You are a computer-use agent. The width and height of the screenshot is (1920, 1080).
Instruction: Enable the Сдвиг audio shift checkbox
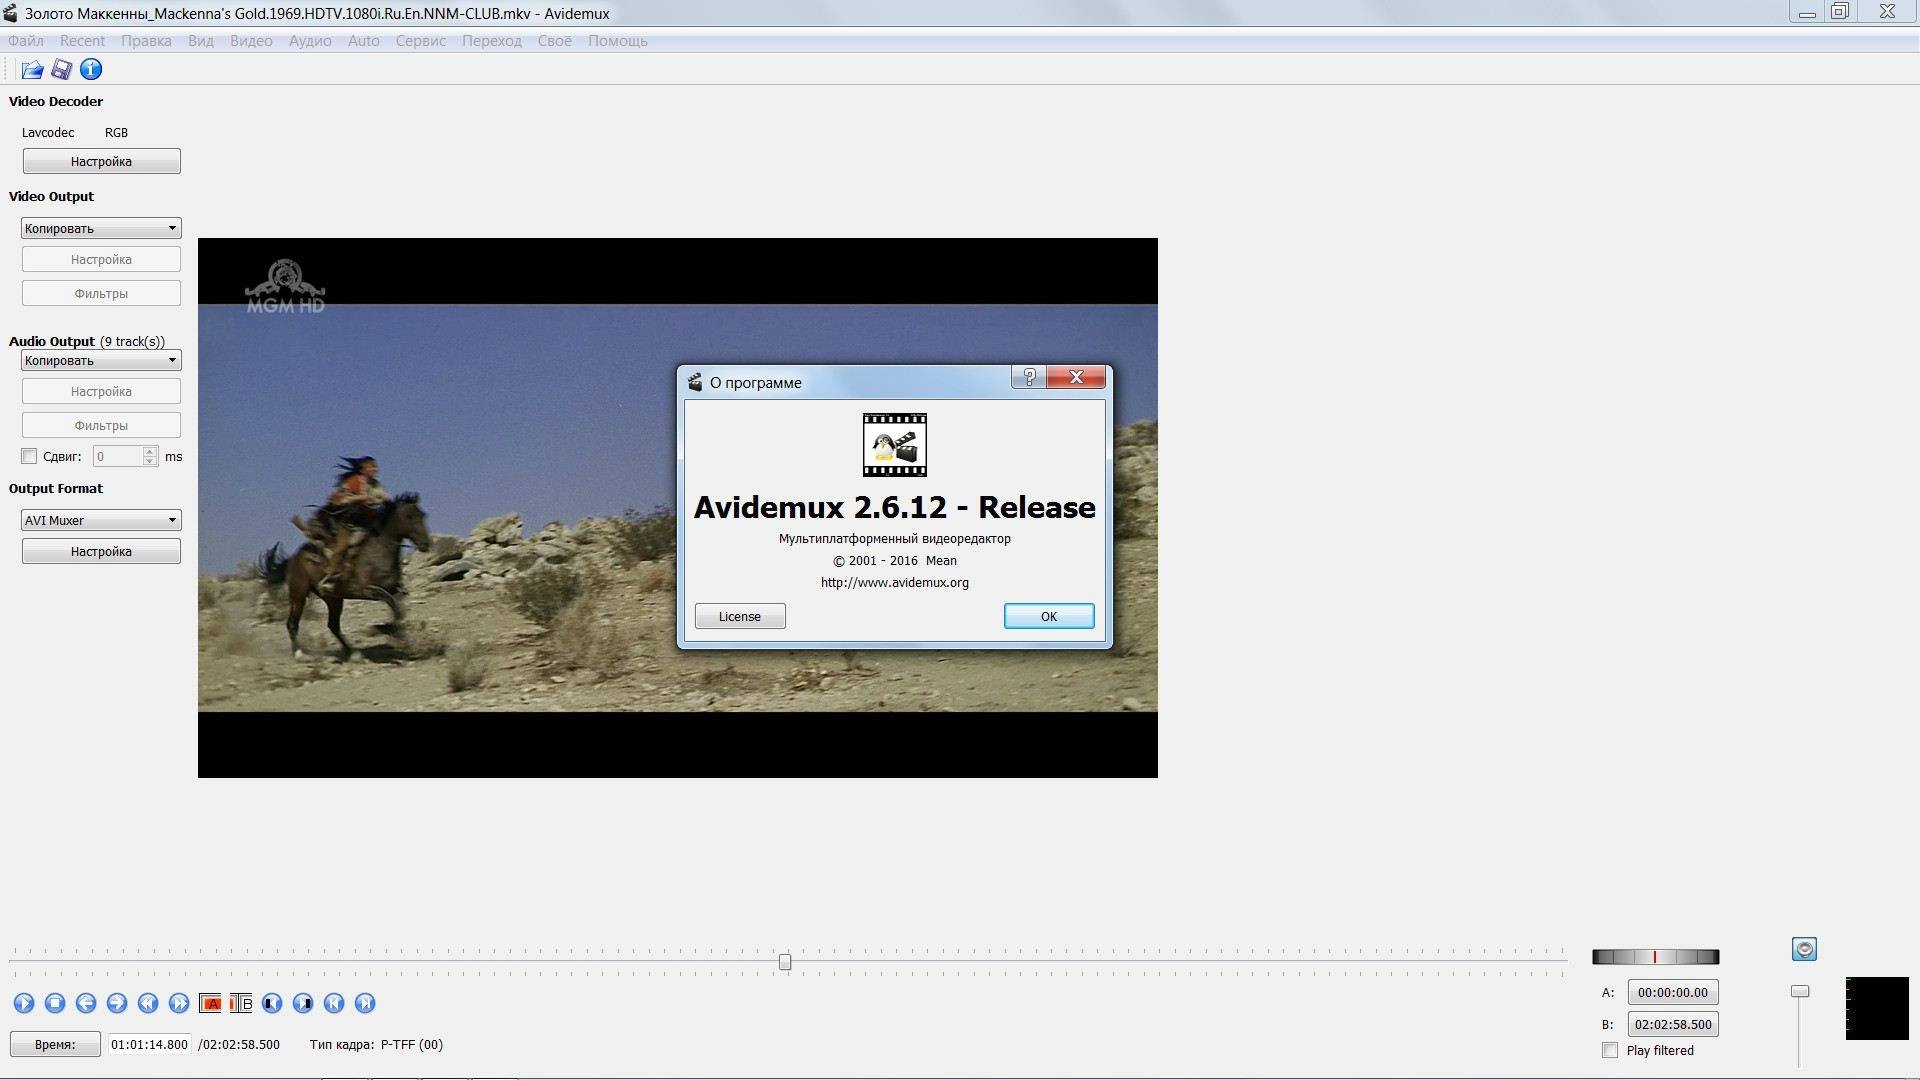[x=29, y=456]
